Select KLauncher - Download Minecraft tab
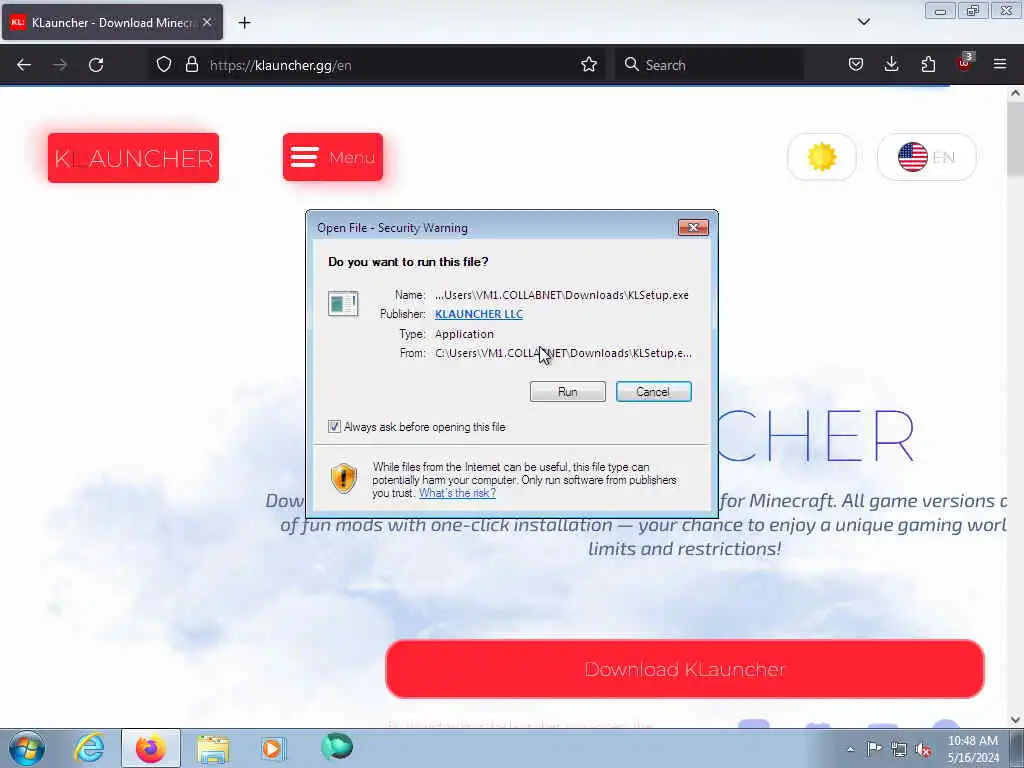The height and width of the screenshot is (768, 1024). tap(112, 22)
